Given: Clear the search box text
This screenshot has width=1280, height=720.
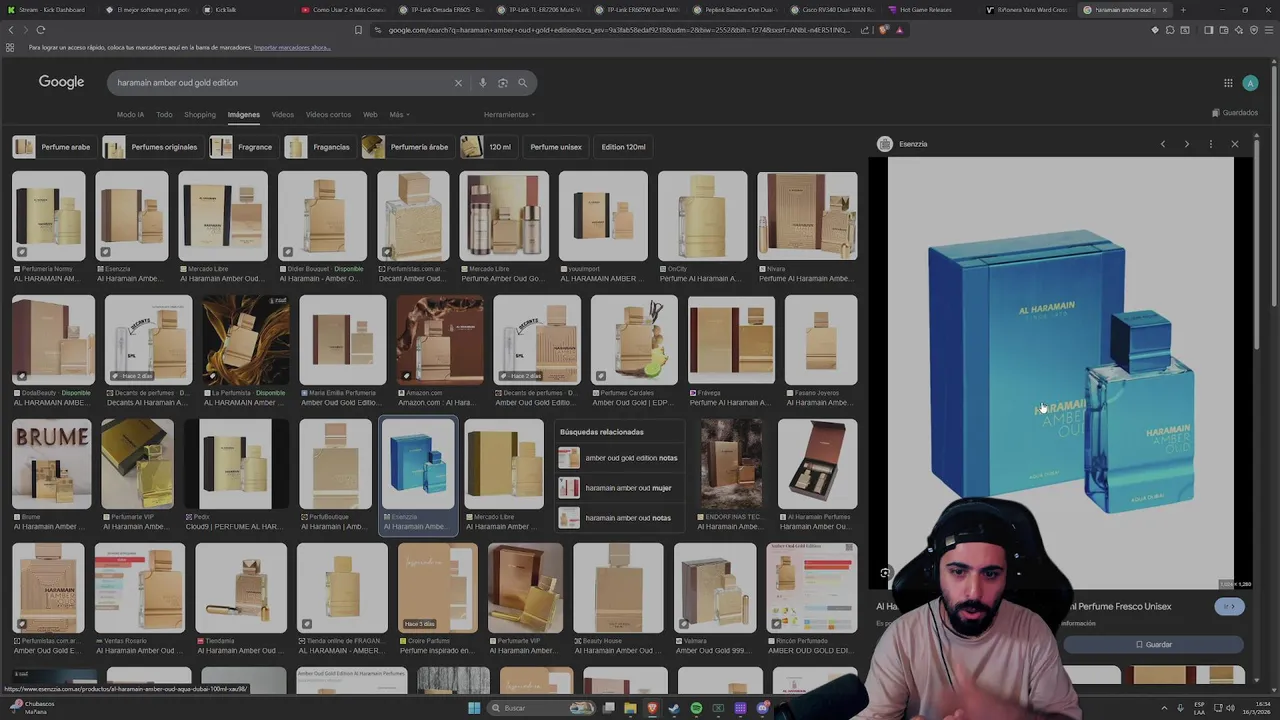Looking at the screenshot, I should (x=458, y=83).
